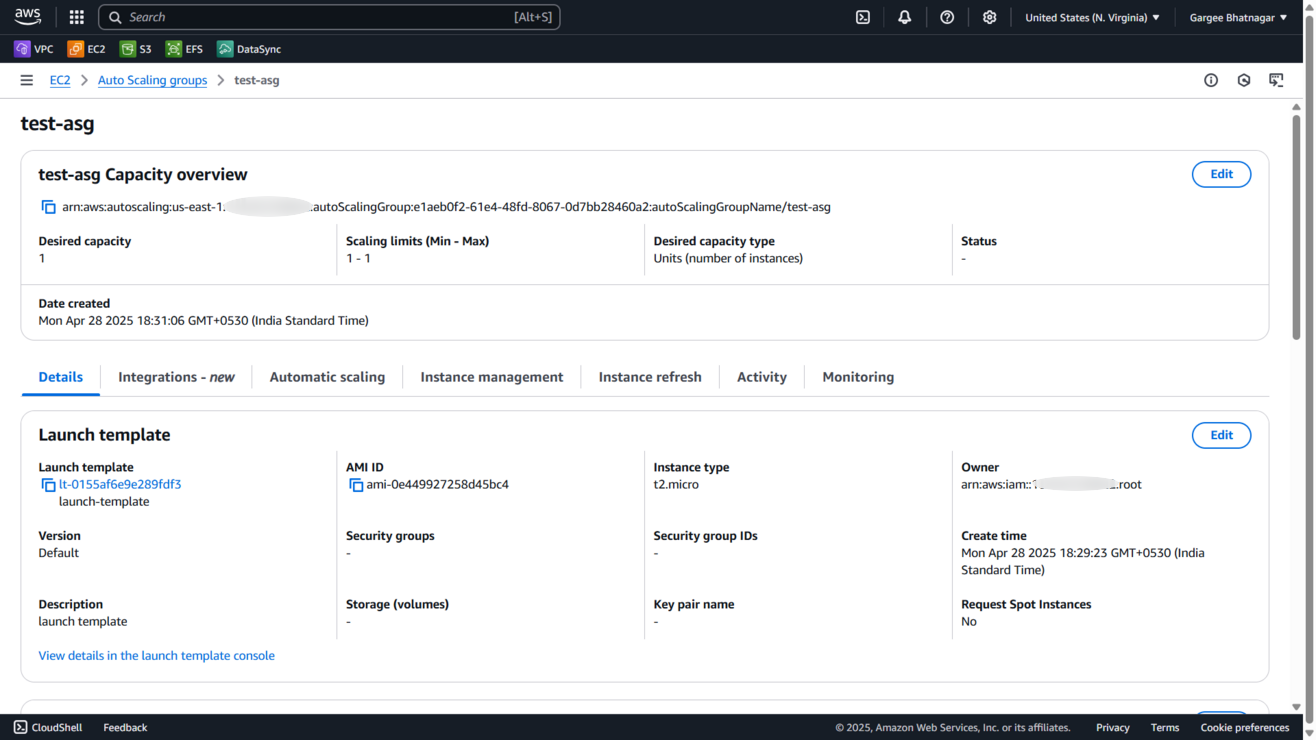
Task: Open the info panel icon
Action: [1211, 80]
